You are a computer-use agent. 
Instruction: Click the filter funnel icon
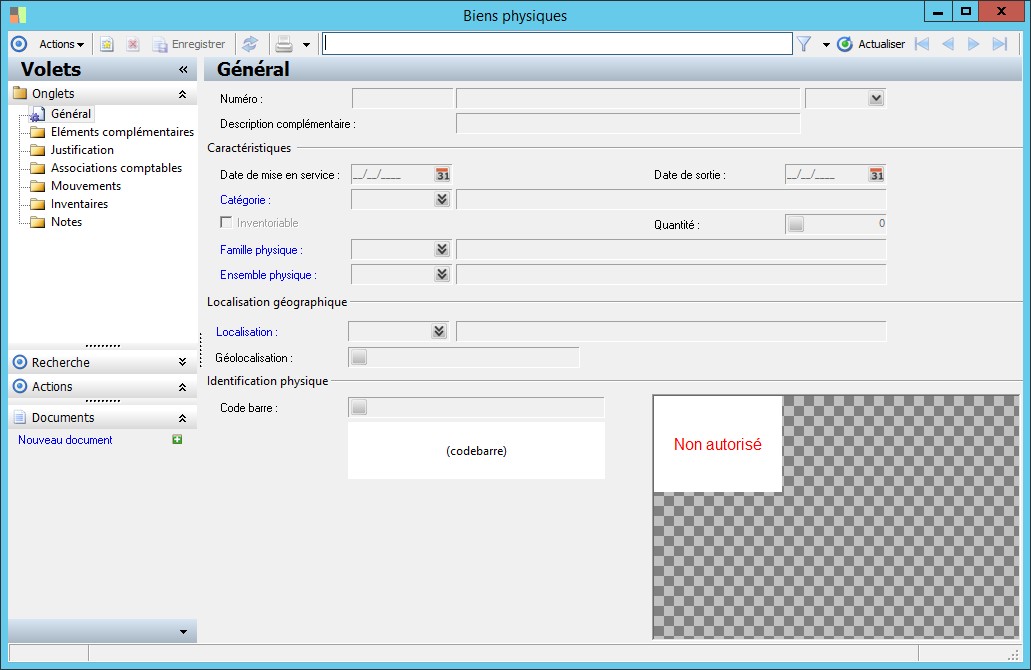pyautogui.click(x=803, y=44)
